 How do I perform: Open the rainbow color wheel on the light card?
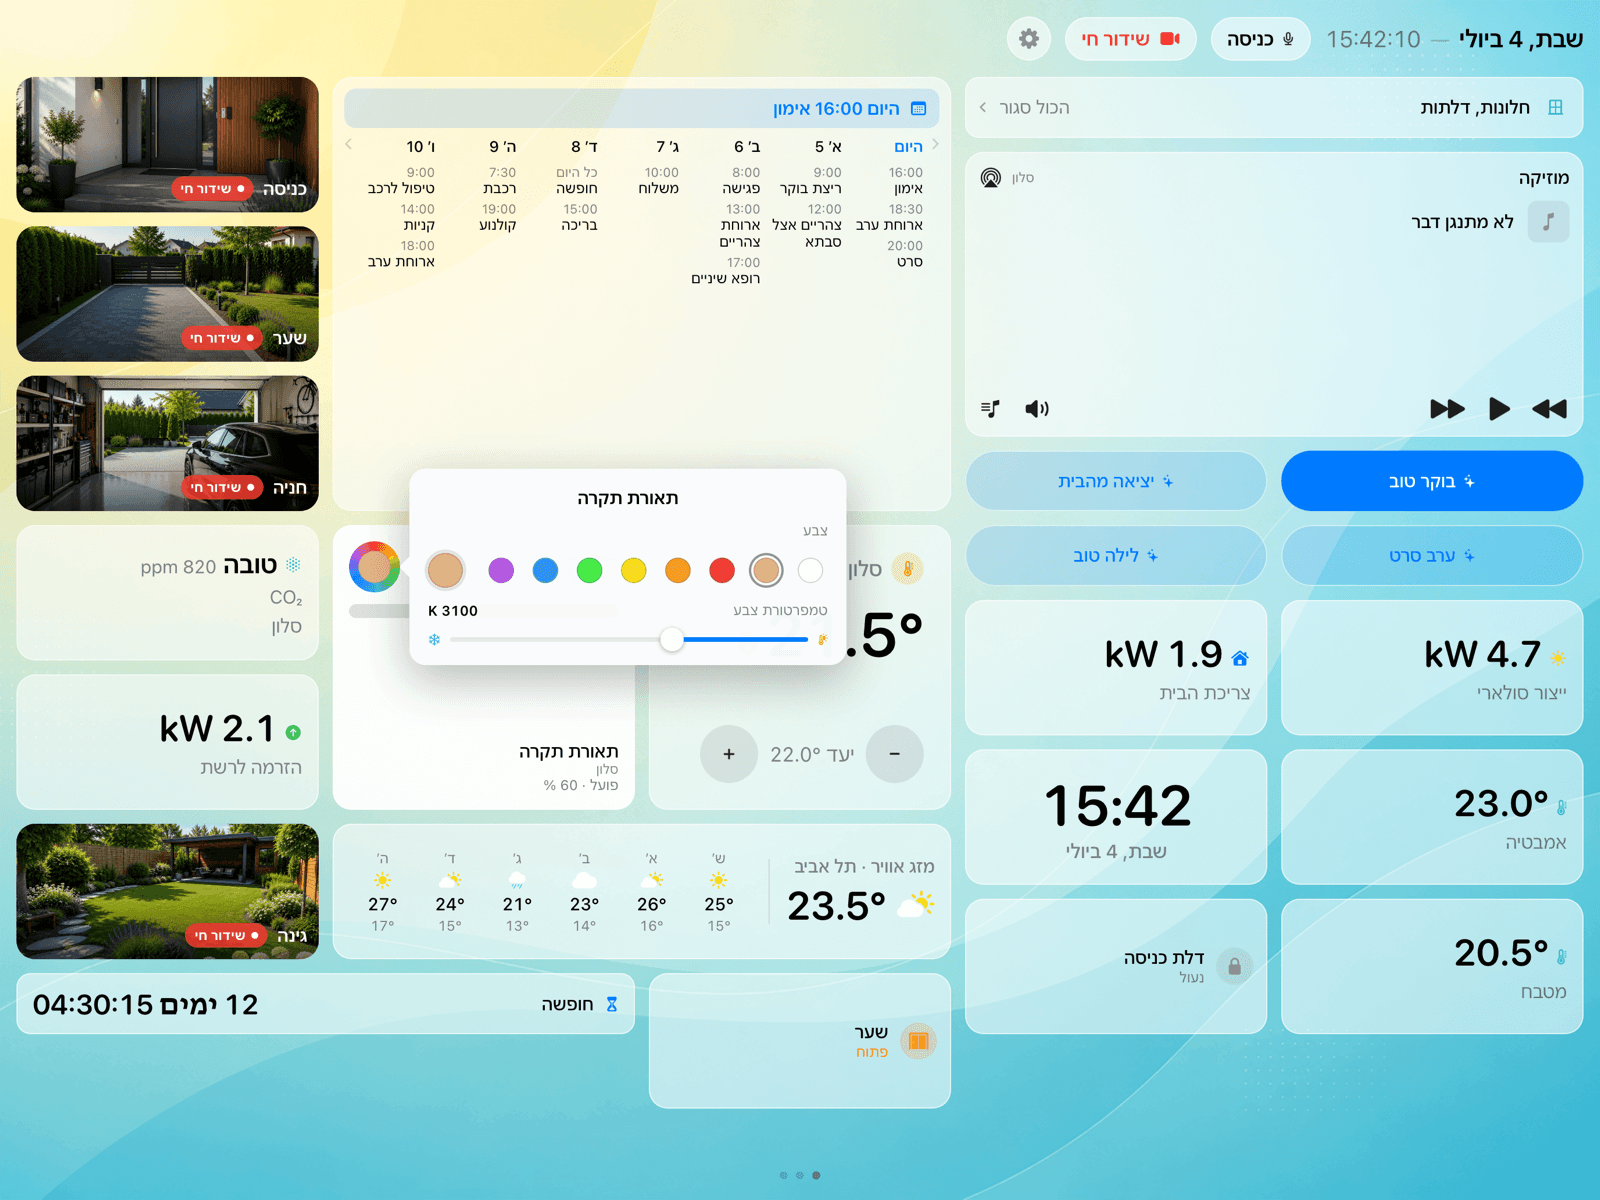point(374,567)
